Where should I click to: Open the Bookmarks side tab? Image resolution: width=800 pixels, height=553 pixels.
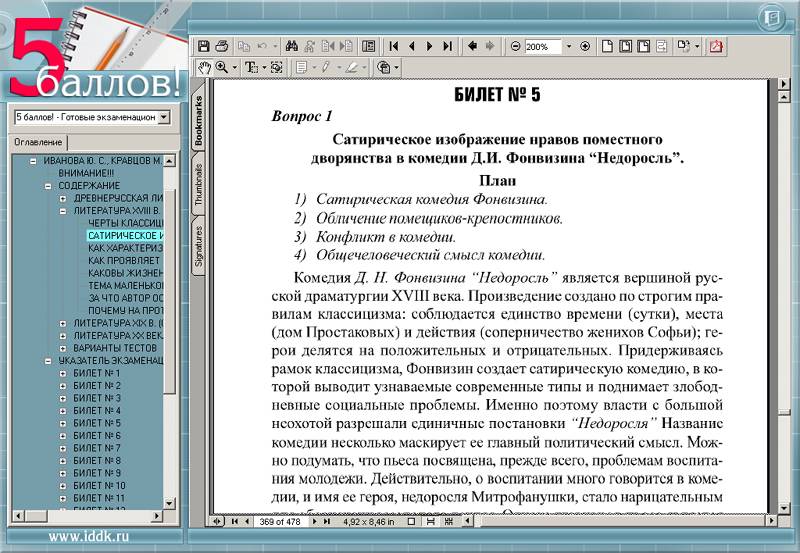pyautogui.click(x=198, y=120)
